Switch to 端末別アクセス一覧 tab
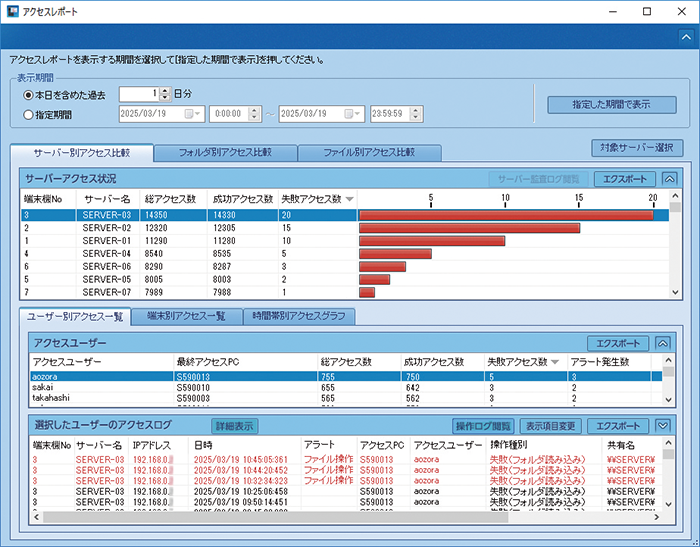 click(x=187, y=317)
